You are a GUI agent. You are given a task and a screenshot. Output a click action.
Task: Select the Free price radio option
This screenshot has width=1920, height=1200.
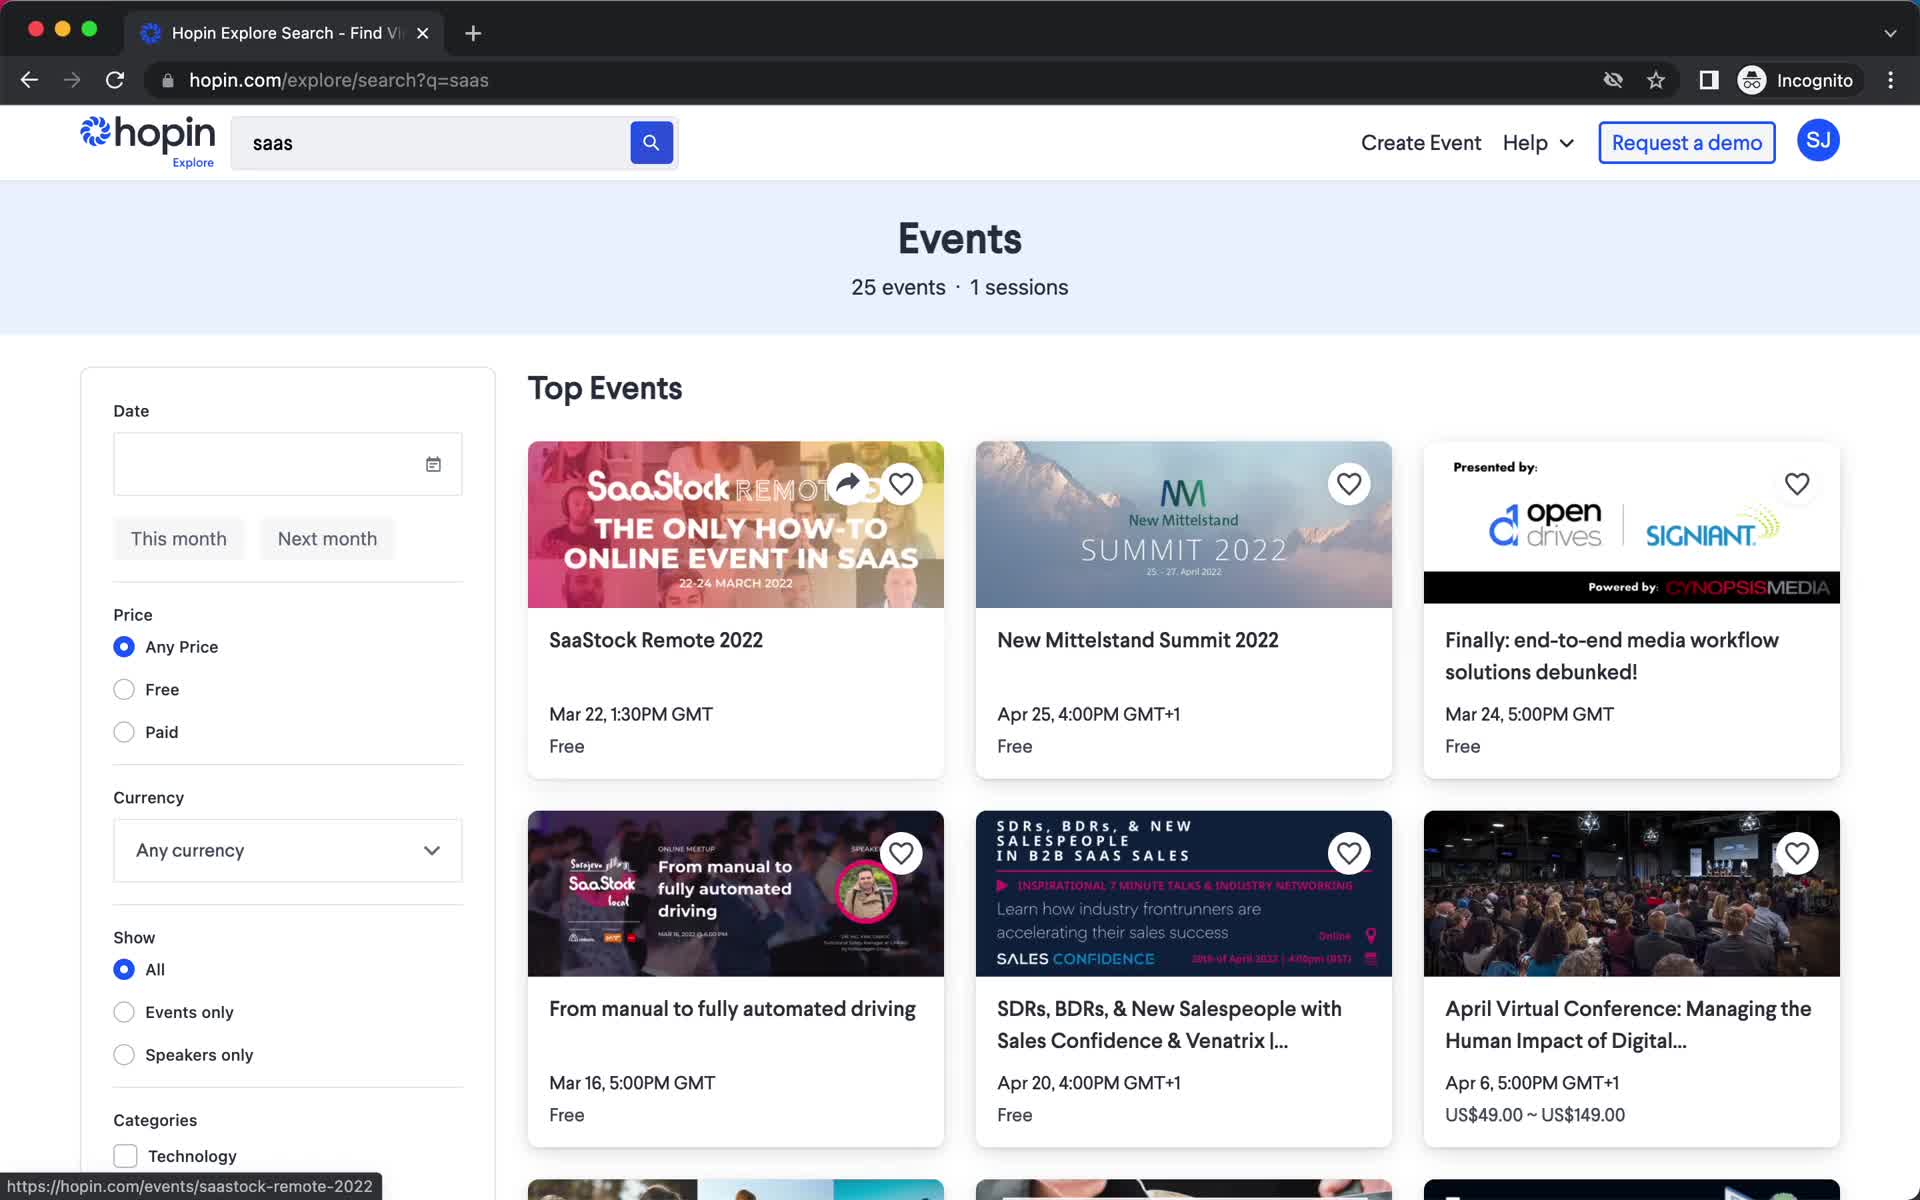[124, 689]
